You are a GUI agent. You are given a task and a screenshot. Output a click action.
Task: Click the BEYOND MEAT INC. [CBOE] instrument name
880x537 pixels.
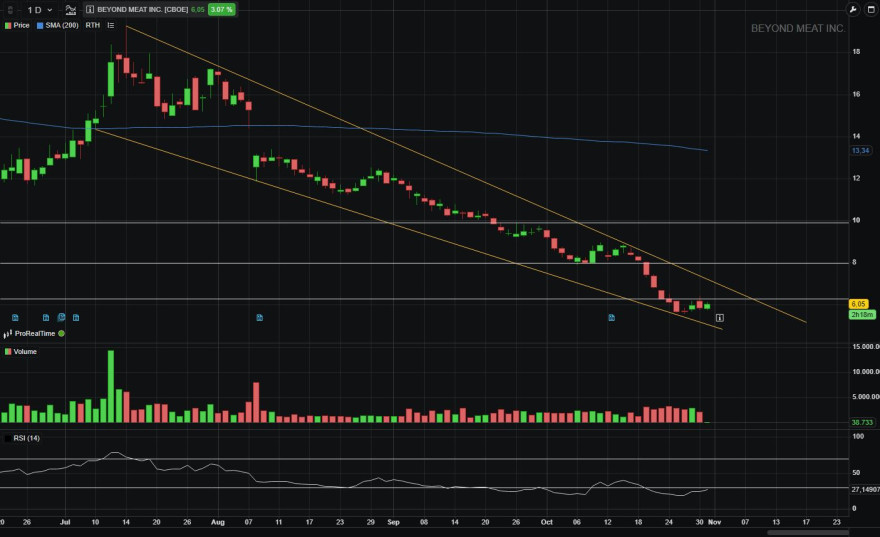point(143,10)
